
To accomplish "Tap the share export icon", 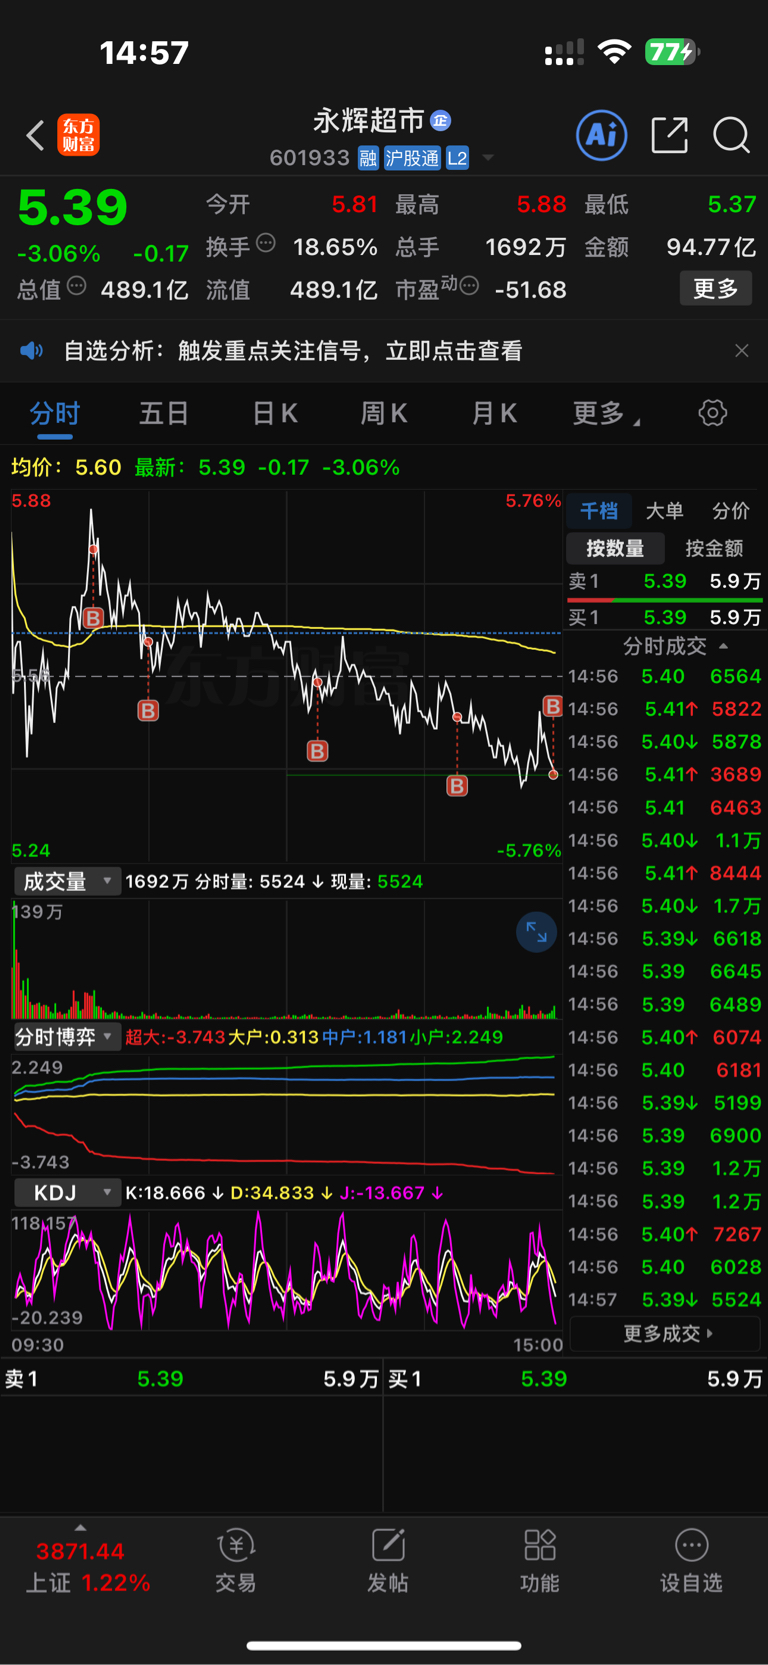I will (669, 135).
